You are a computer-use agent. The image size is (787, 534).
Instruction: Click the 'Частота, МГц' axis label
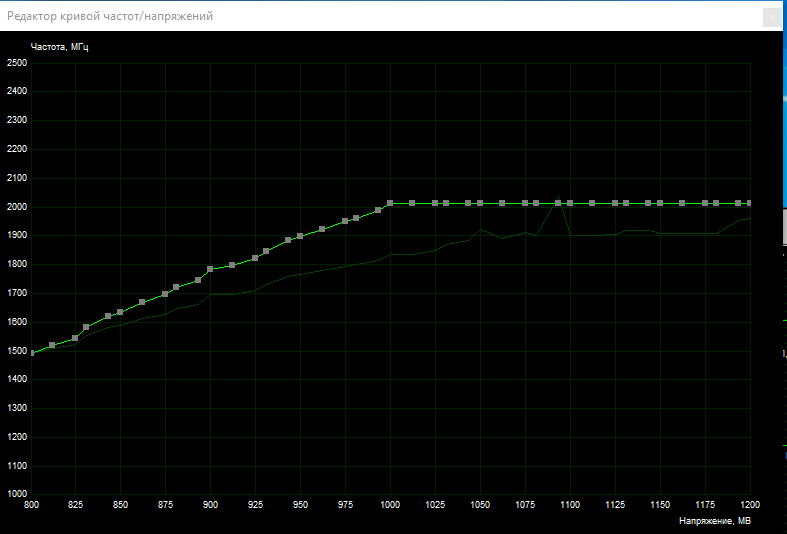(x=59, y=47)
